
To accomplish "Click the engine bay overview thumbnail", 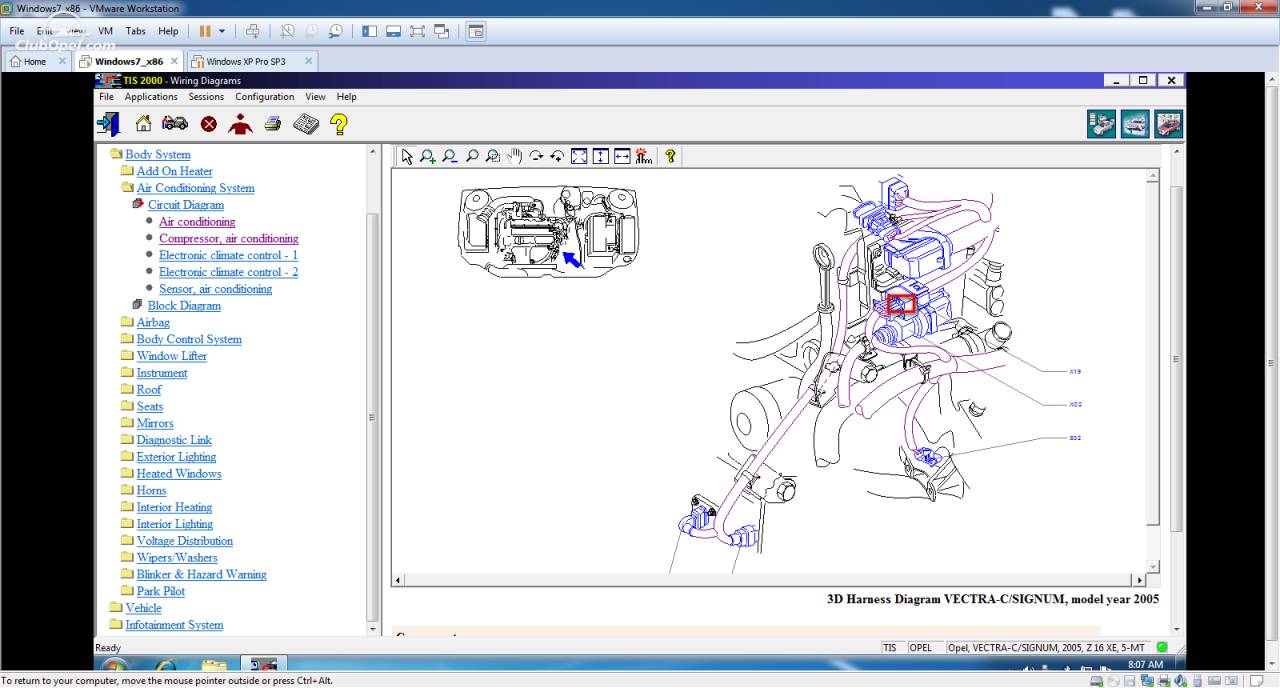I will [x=548, y=231].
